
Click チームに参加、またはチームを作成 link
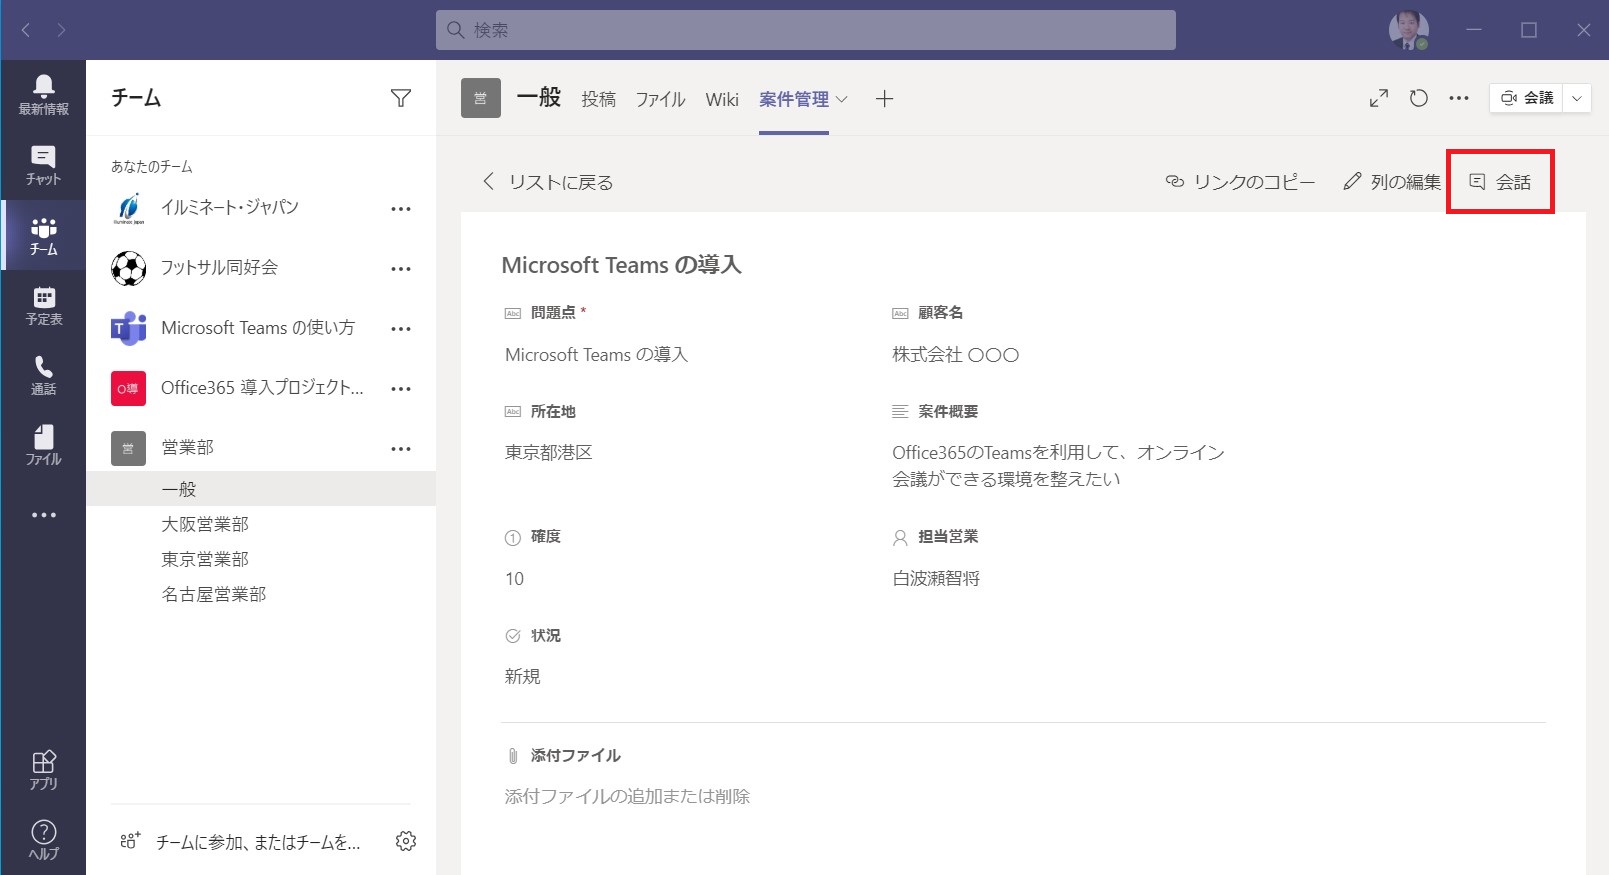point(240,842)
